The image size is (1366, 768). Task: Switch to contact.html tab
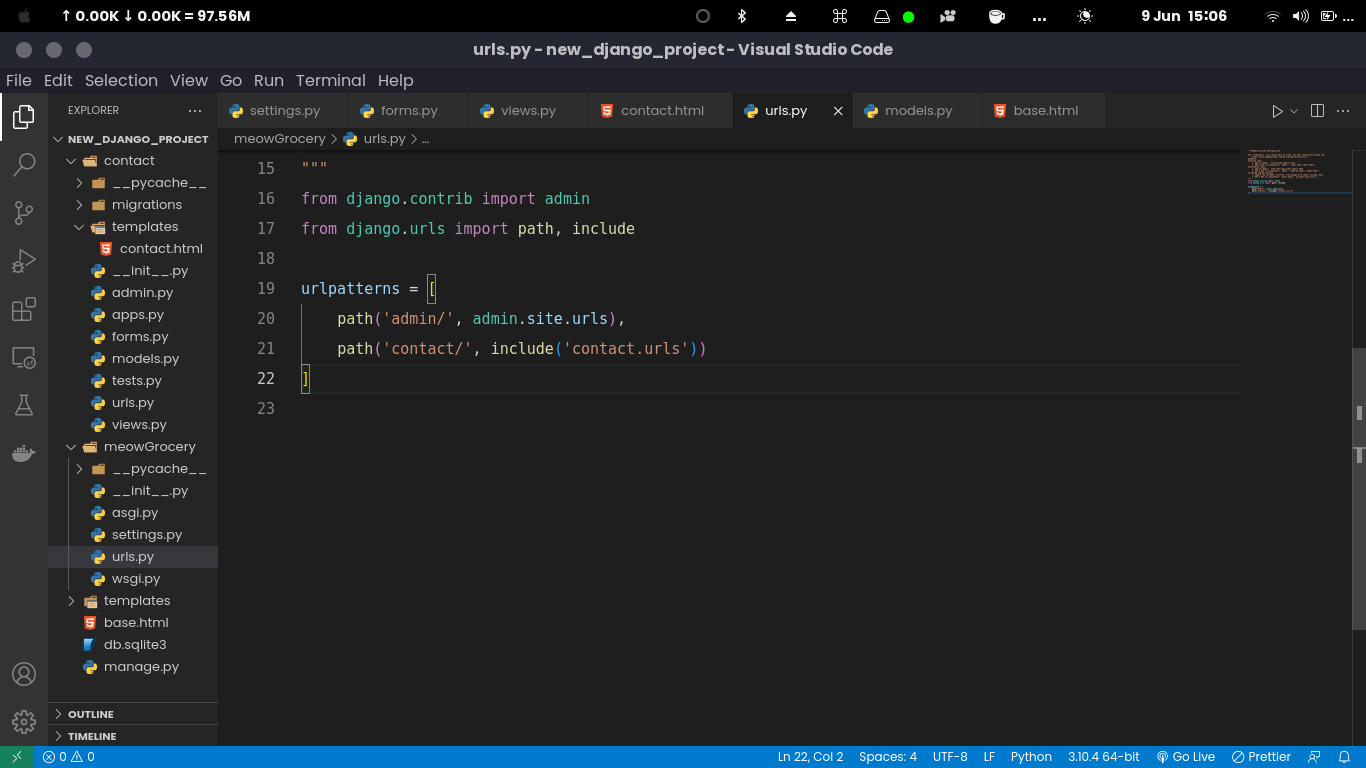click(x=660, y=111)
